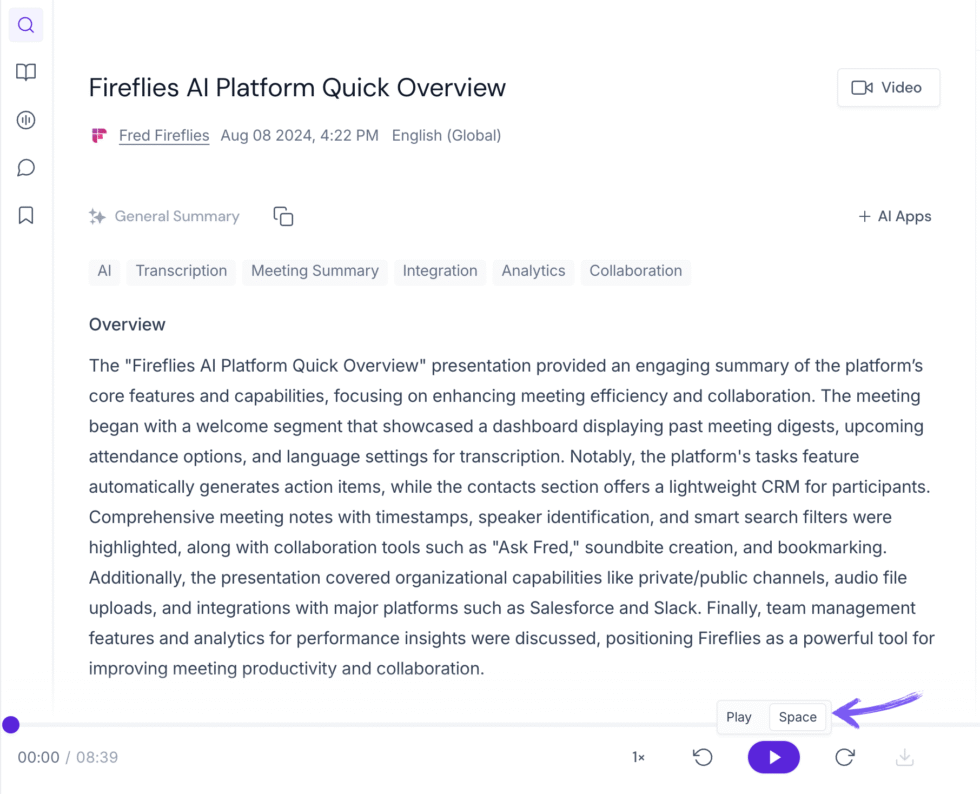Image resolution: width=980 pixels, height=794 pixels.
Task: Open the Video view
Action: (888, 87)
